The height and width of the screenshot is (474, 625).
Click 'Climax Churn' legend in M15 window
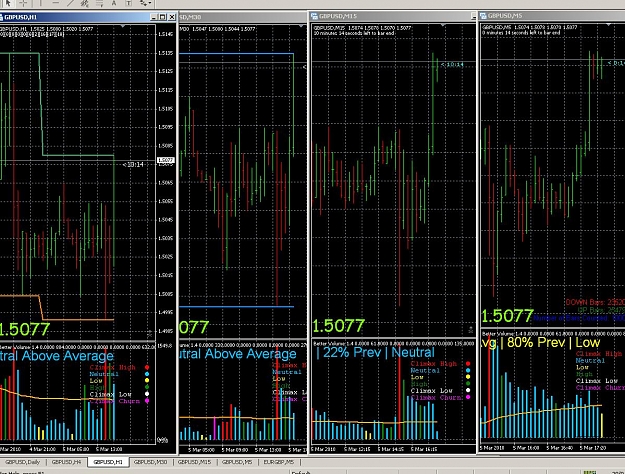click(x=436, y=397)
